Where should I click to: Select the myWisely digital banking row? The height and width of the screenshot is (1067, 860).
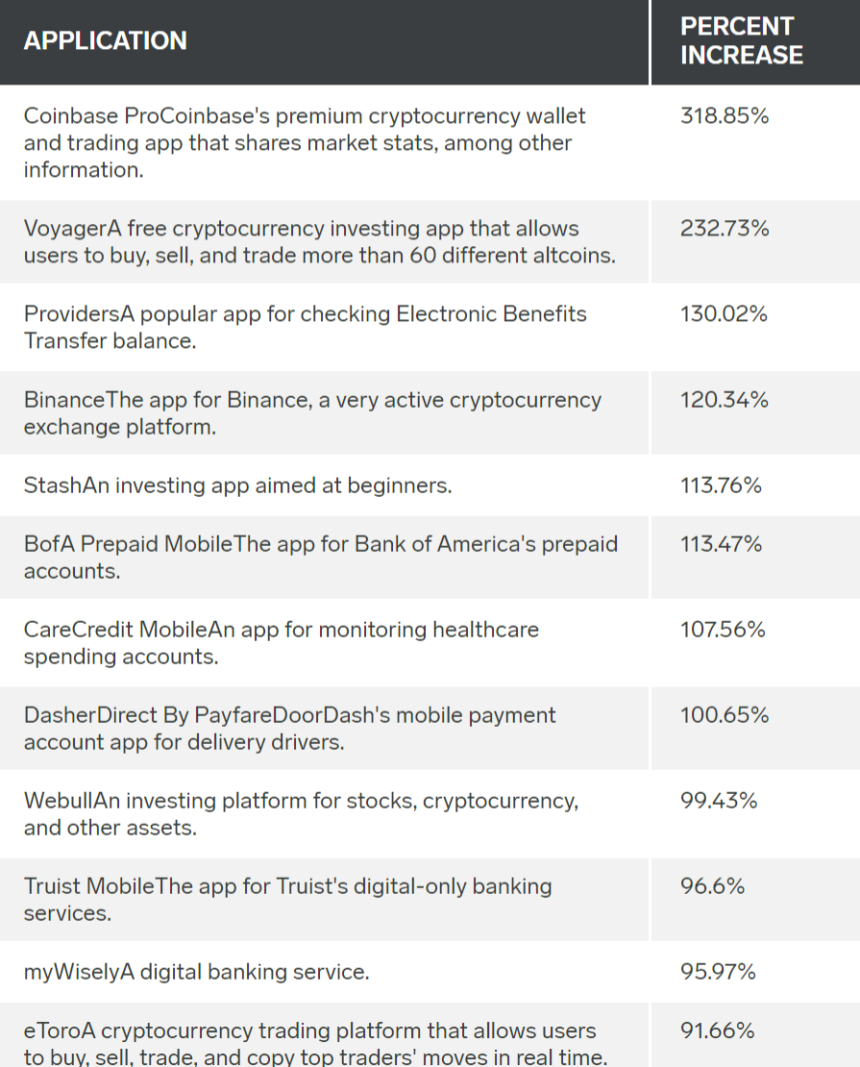tap(196, 972)
